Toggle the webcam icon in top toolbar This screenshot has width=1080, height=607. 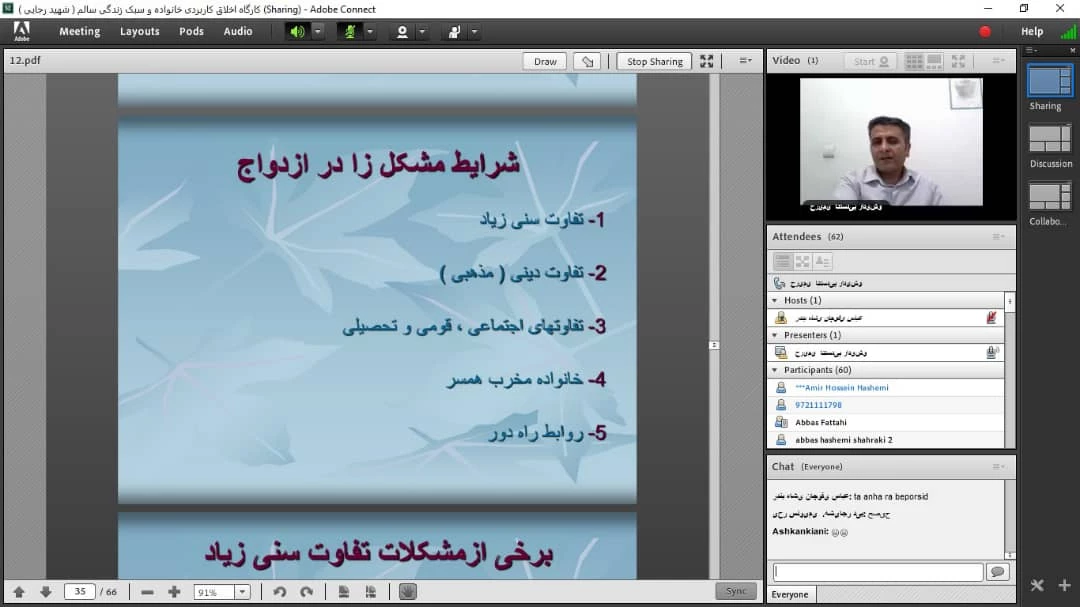[x=402, y=31]
